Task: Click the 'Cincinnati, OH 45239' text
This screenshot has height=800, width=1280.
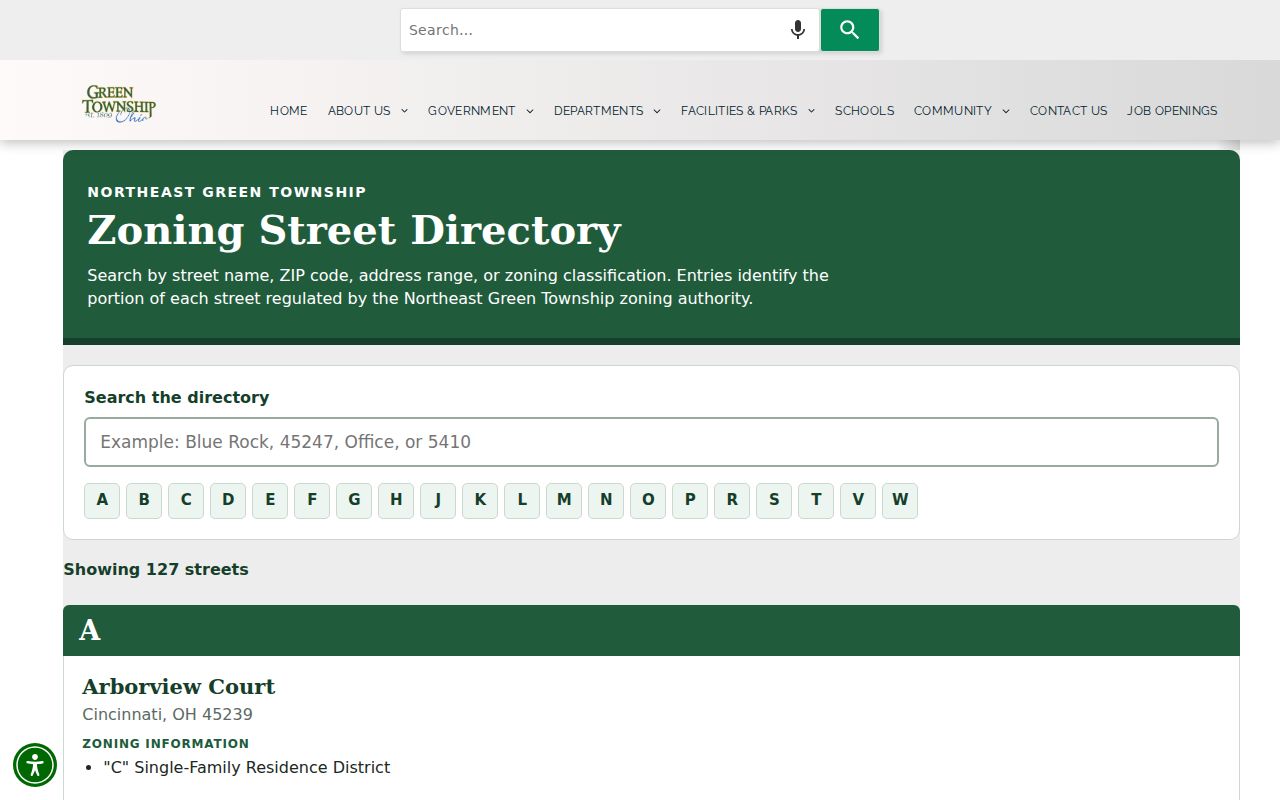Action: [167, 715]
